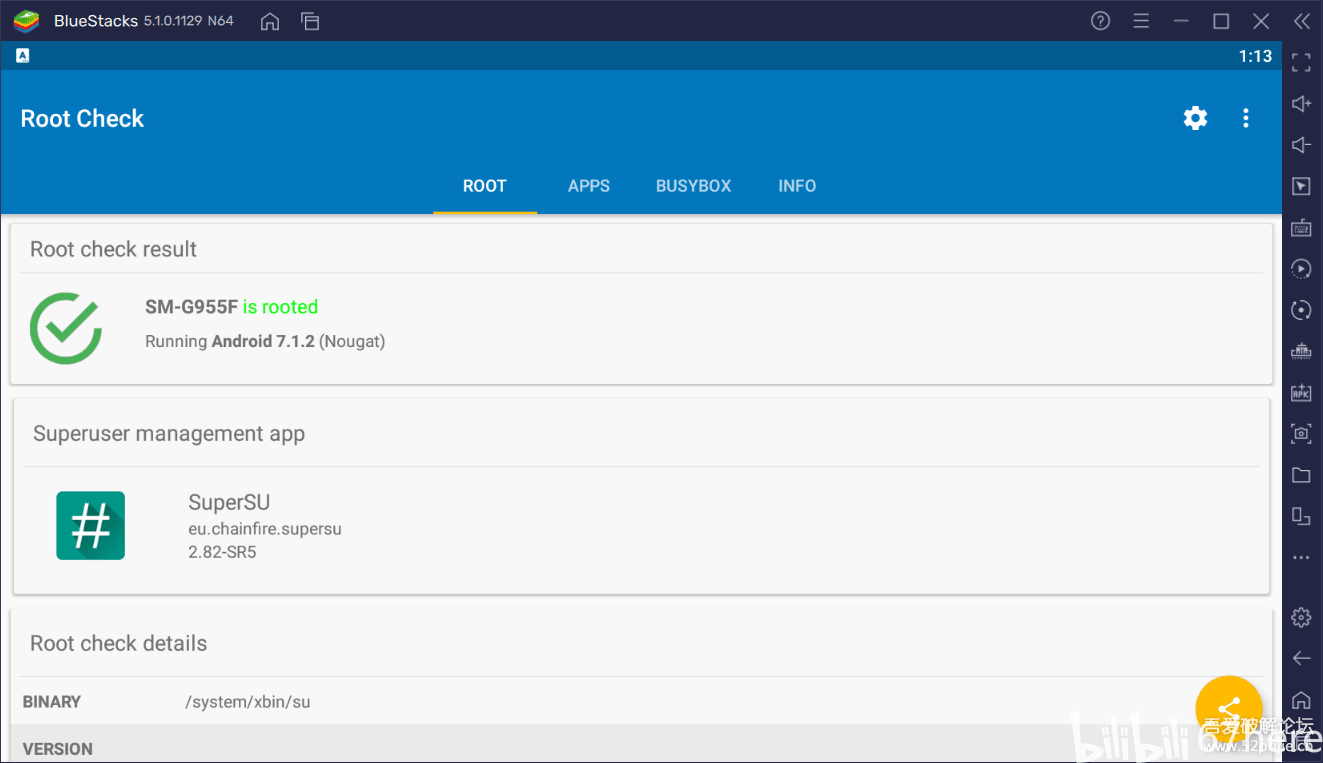Install APK from sidebar
1323x763 pixels.
1301,392
